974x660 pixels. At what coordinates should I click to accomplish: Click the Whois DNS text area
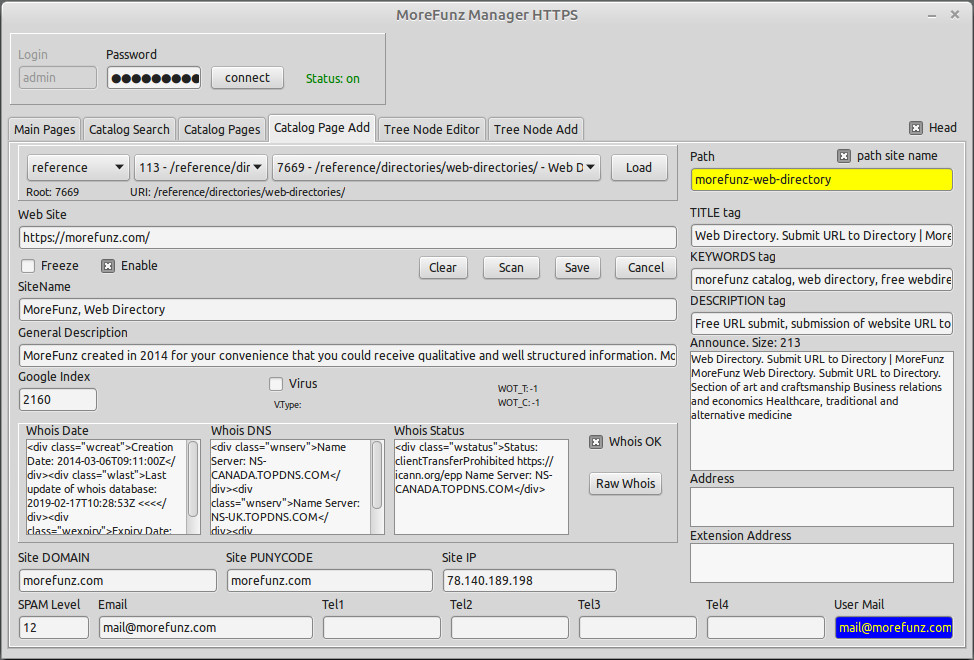tap(290, 487)
